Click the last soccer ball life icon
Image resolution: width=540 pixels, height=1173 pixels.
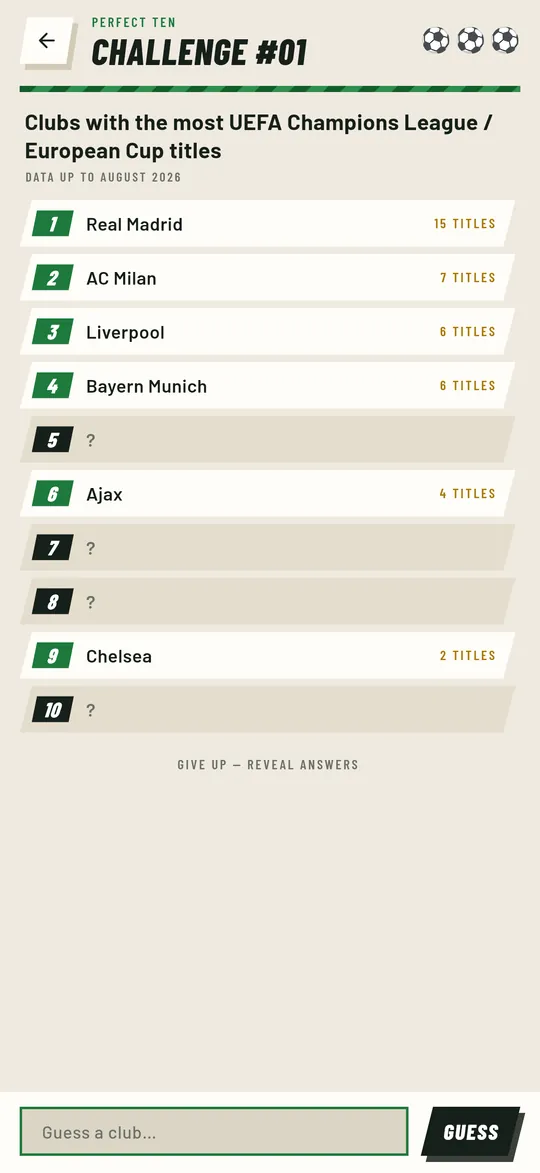[505, 40]
